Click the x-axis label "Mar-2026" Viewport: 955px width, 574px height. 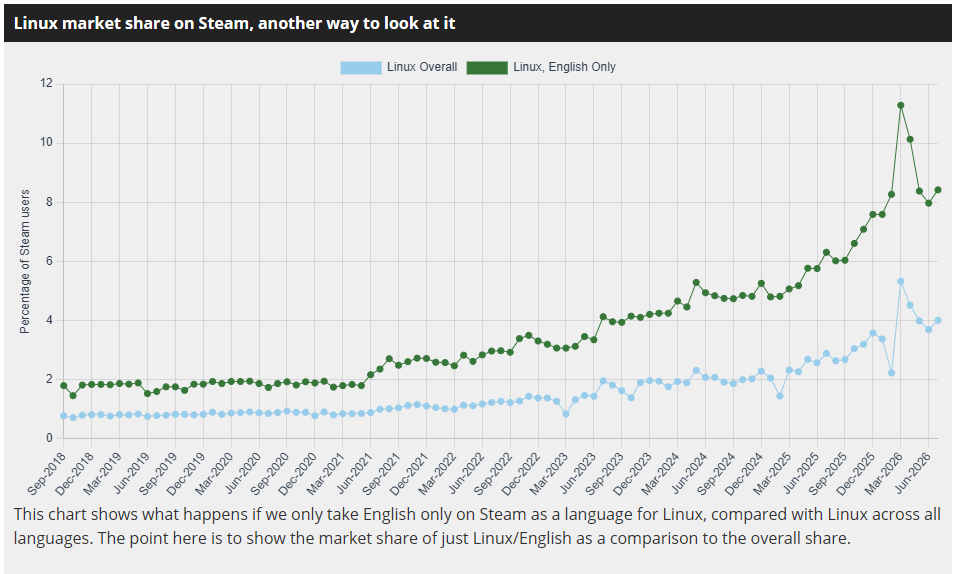(885, 473)
